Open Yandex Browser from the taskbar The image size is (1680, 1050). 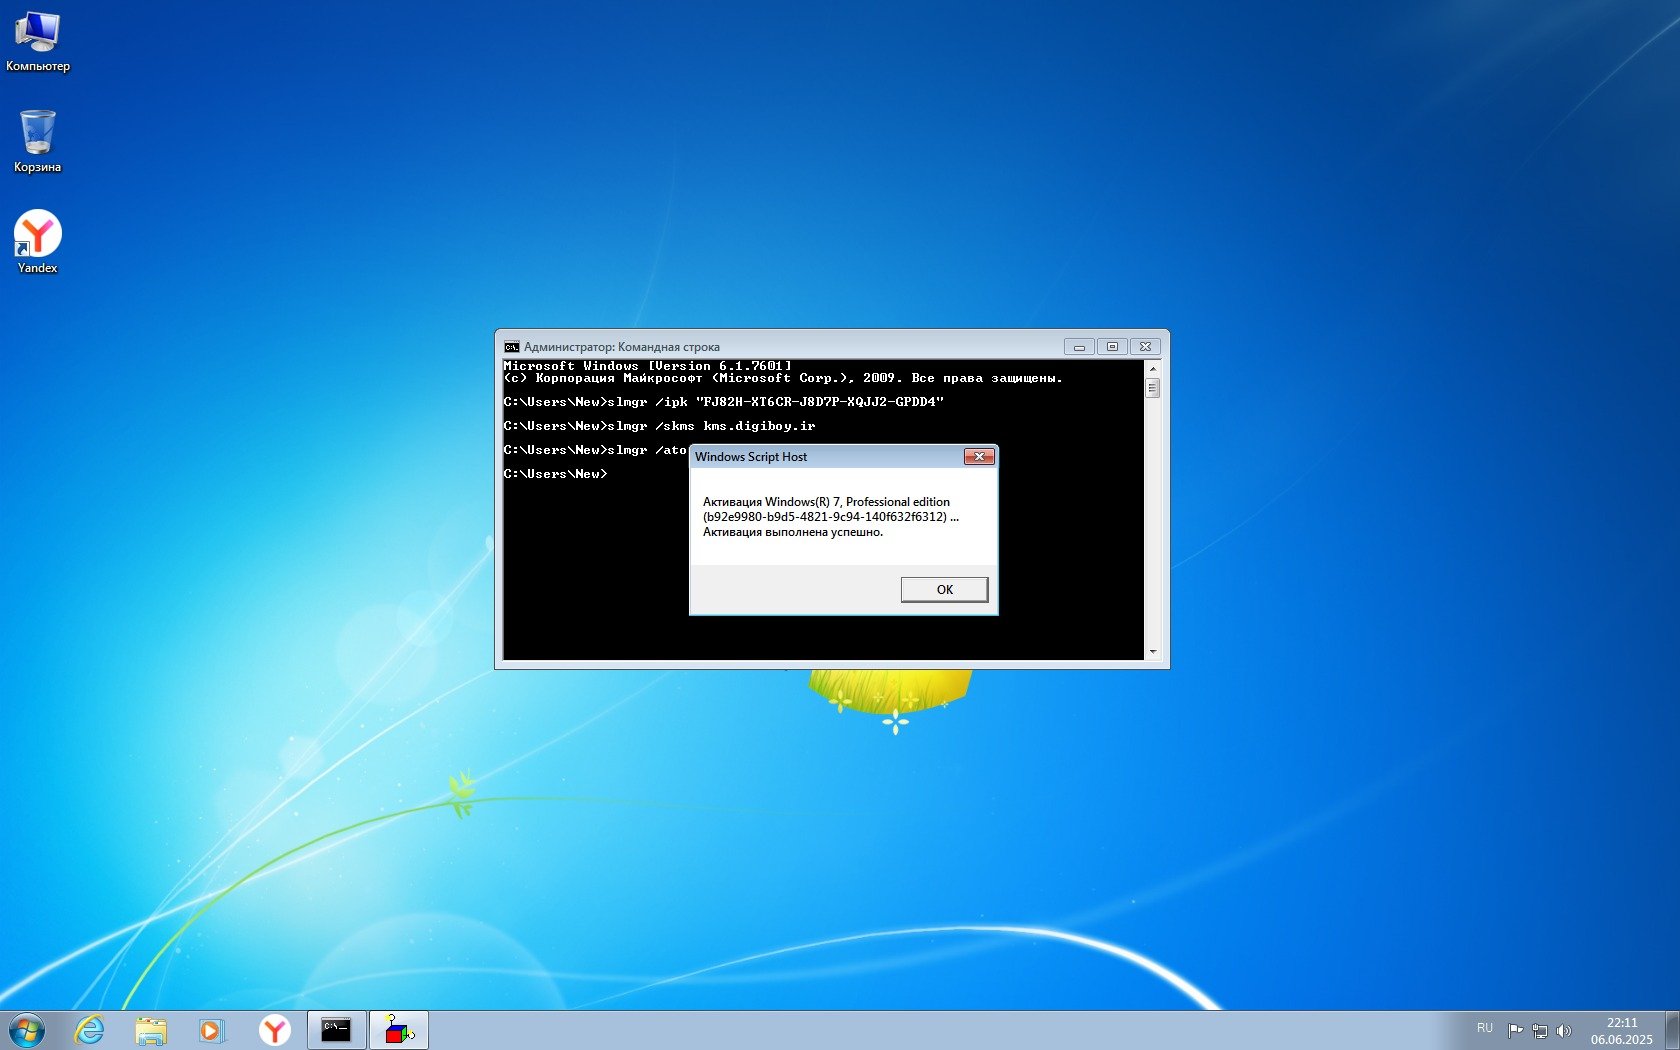coord(274,1030)
